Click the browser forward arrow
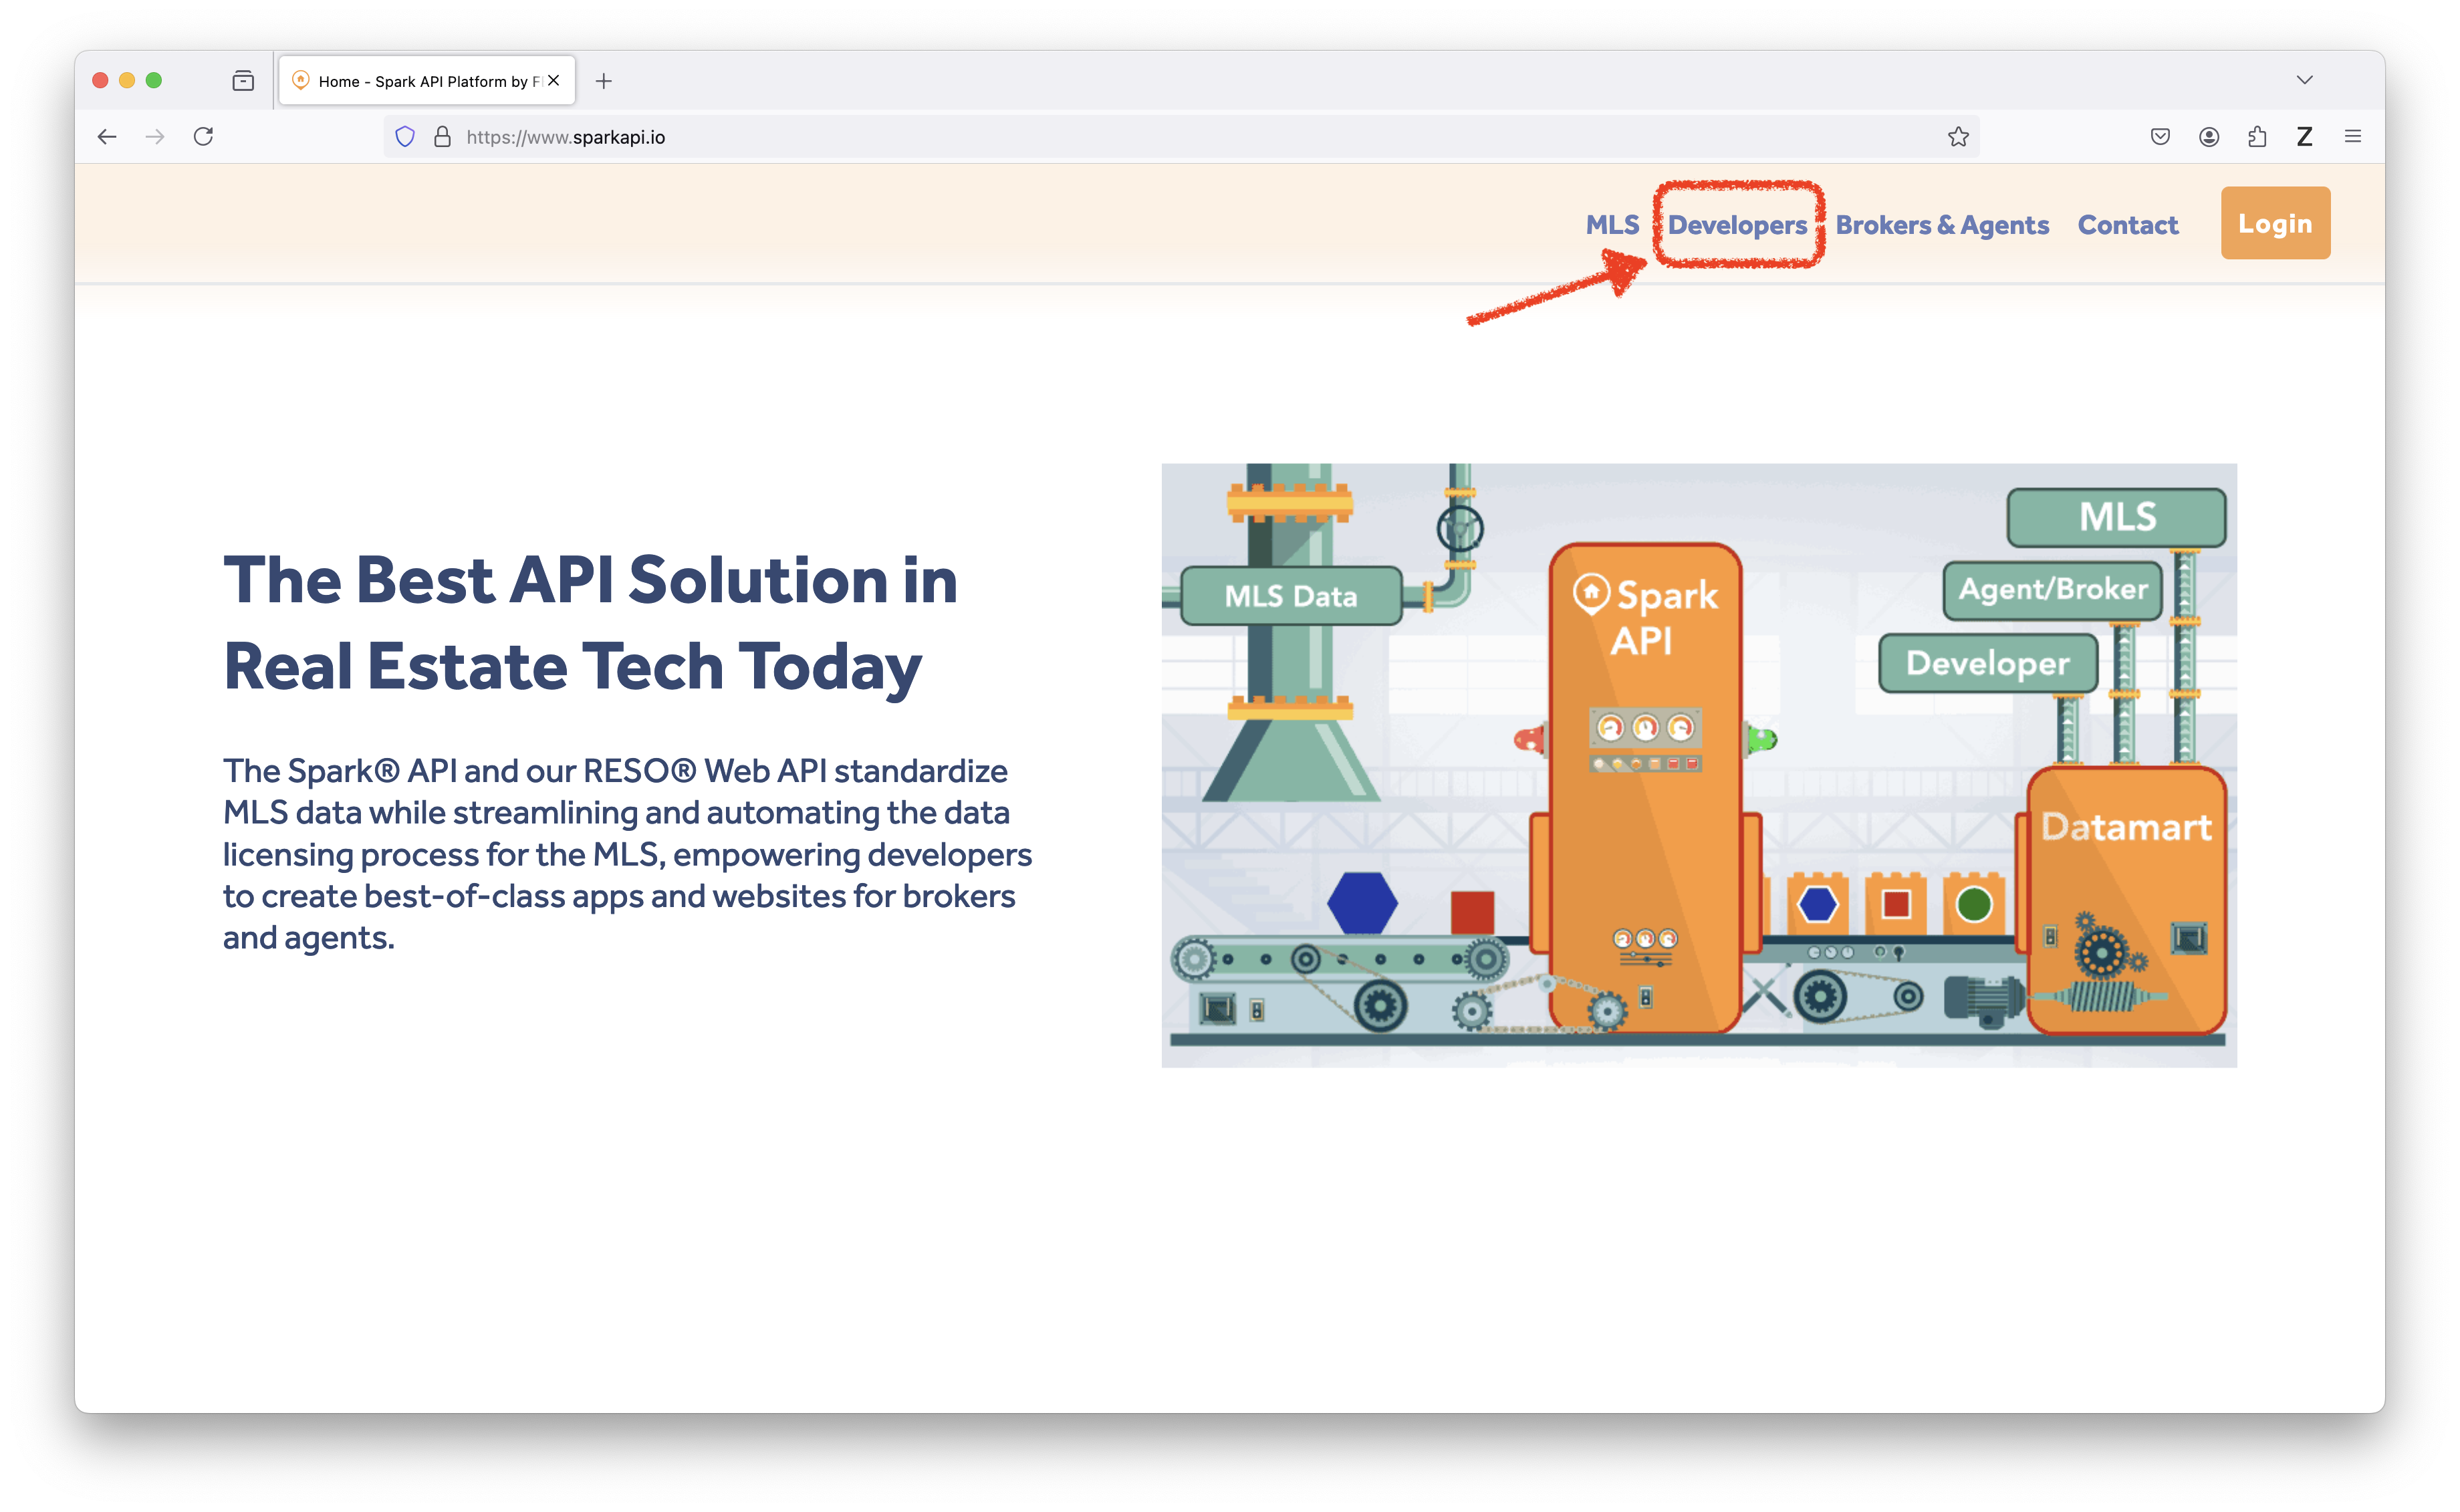The width and height of the screenshot is (2460, 1512). coord(155,137)
